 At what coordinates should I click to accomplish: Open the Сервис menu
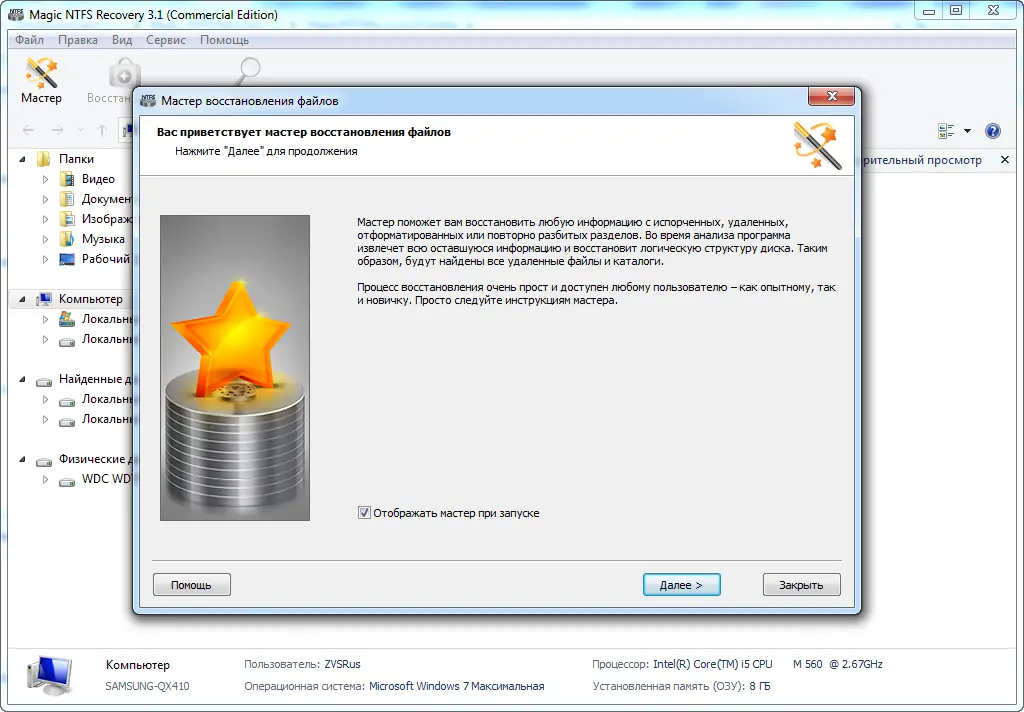coord(166,40)
